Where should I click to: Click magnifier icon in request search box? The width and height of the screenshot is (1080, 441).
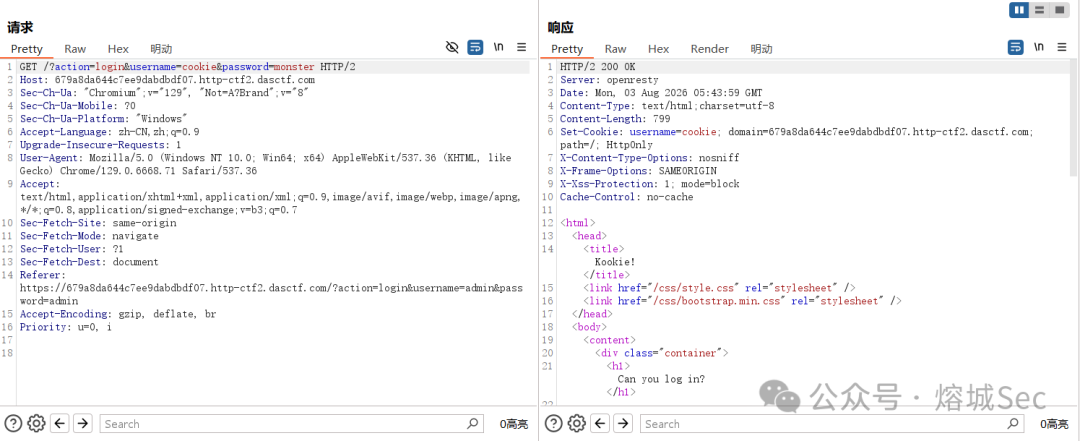pyautogui.click(x=472, y=423)
